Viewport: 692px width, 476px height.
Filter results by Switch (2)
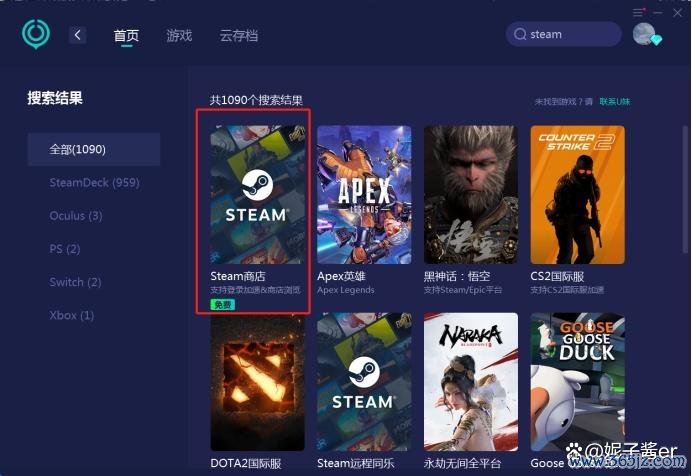[75, 282]
